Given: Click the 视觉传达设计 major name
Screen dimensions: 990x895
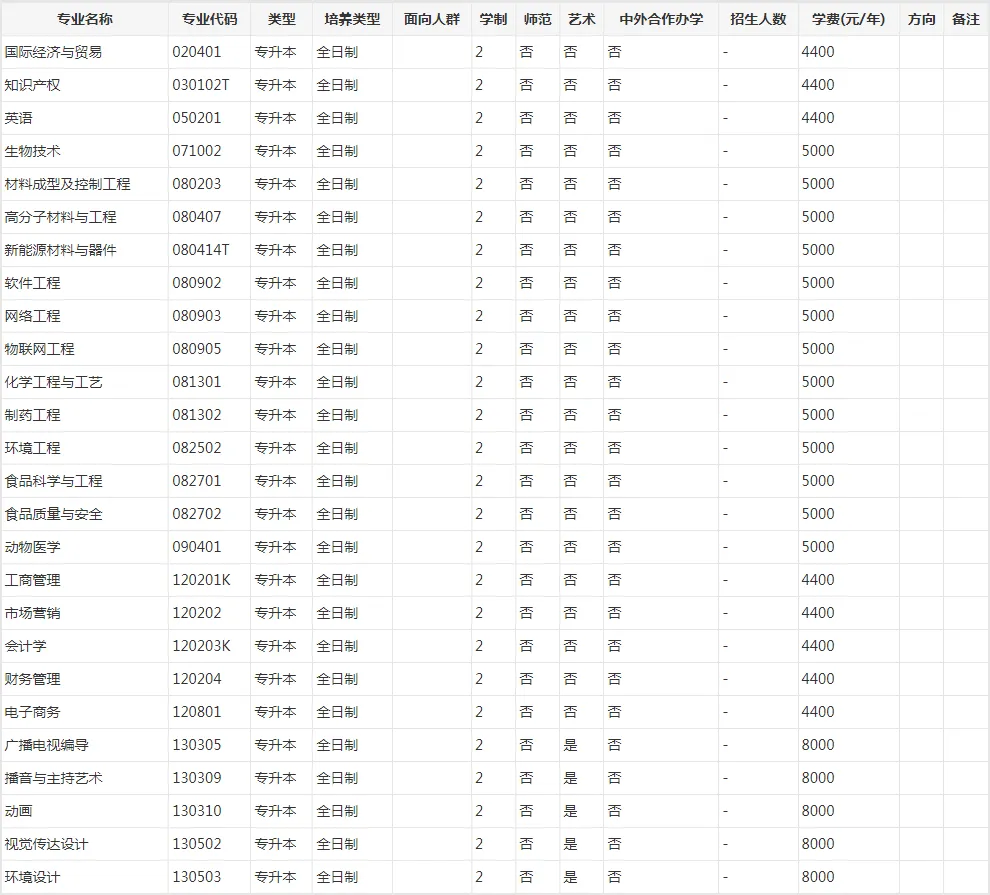Looking at the screenshot, I should 46,844.
